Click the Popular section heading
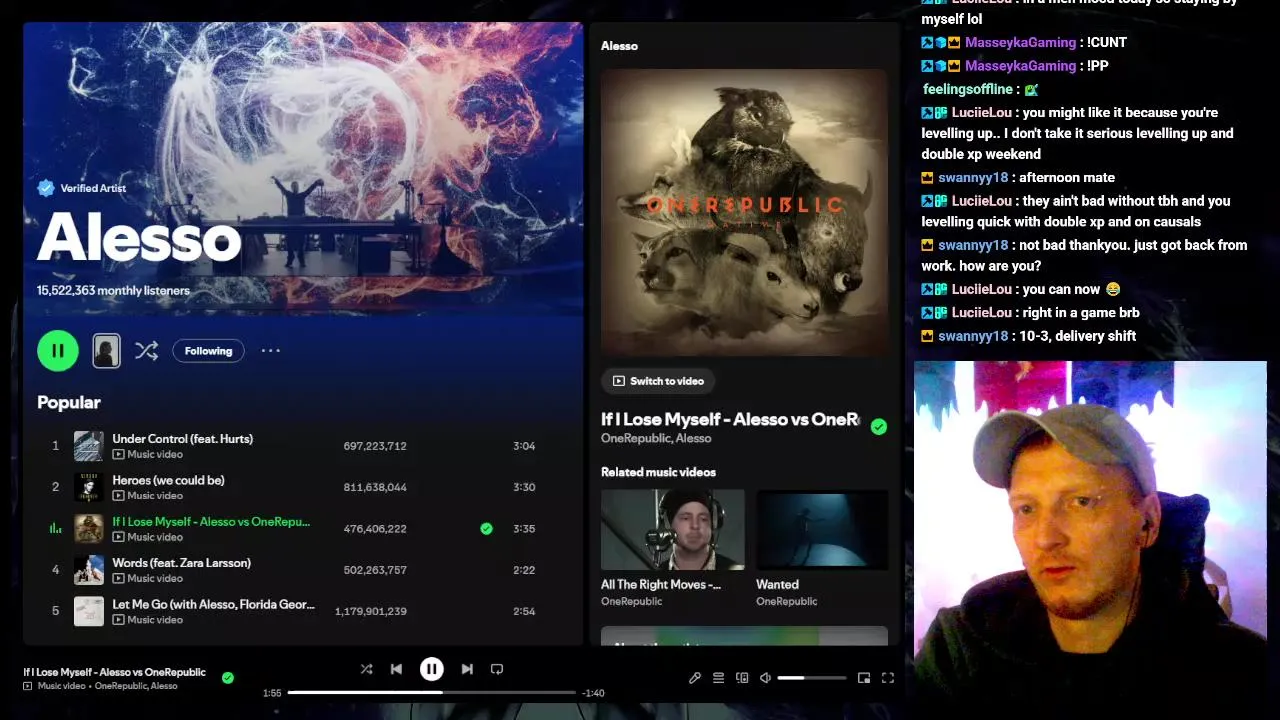The height and width of the screenshot is (720, 1280). (69, 402)
